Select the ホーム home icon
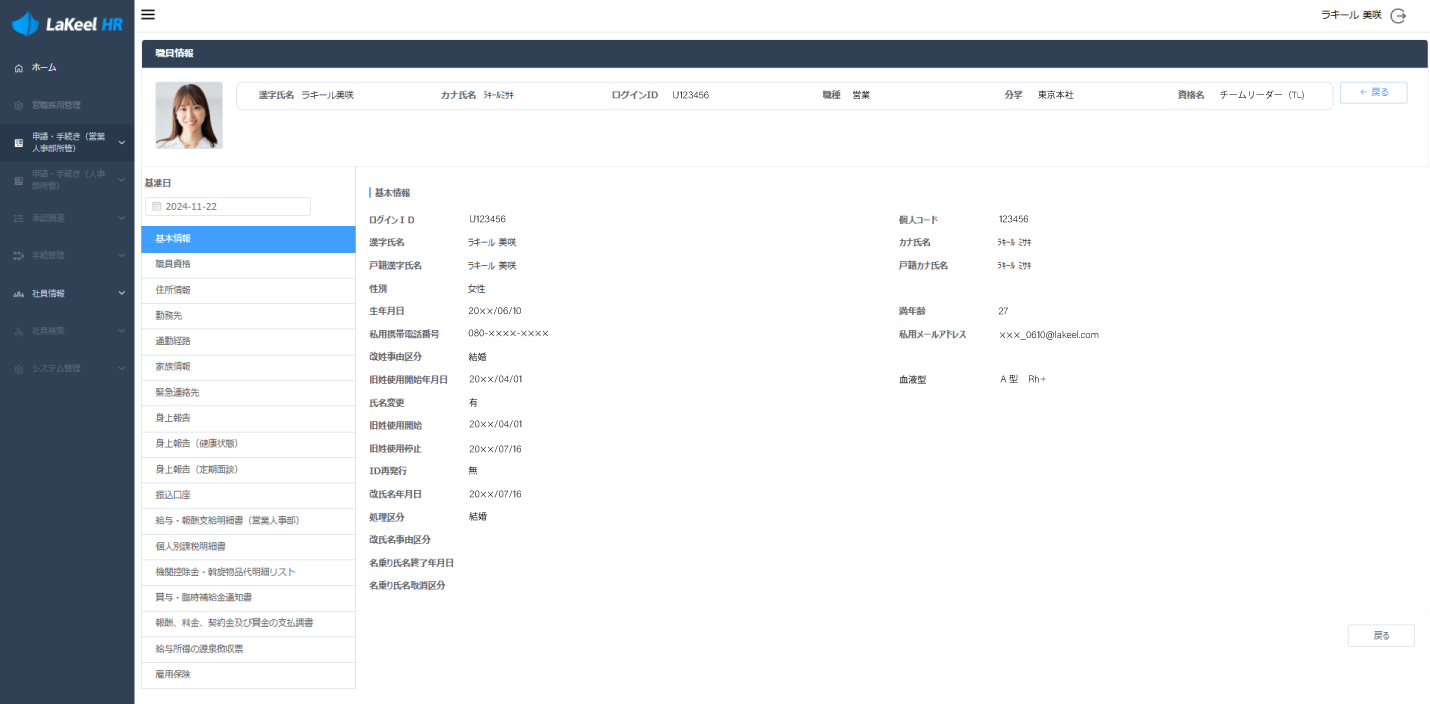The width and height of the screenshot is (1430, 704). click(x=17, y=67)
